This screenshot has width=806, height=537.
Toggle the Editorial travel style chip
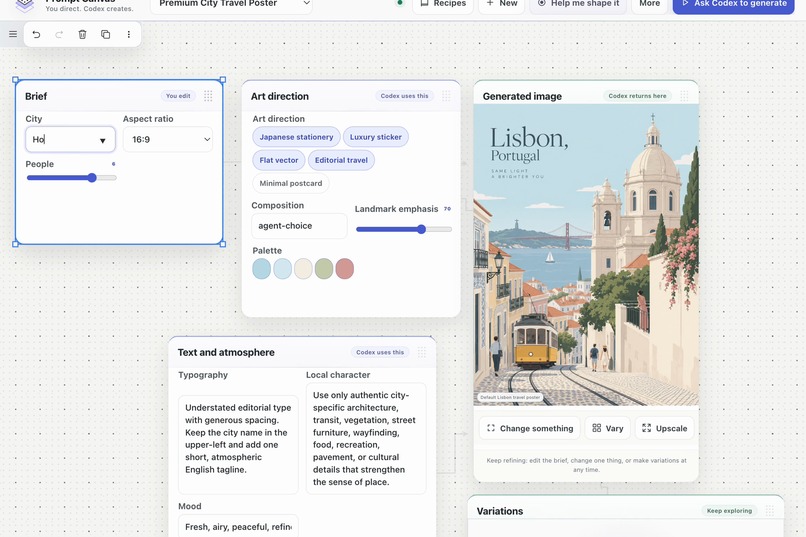tap(341, 160)
